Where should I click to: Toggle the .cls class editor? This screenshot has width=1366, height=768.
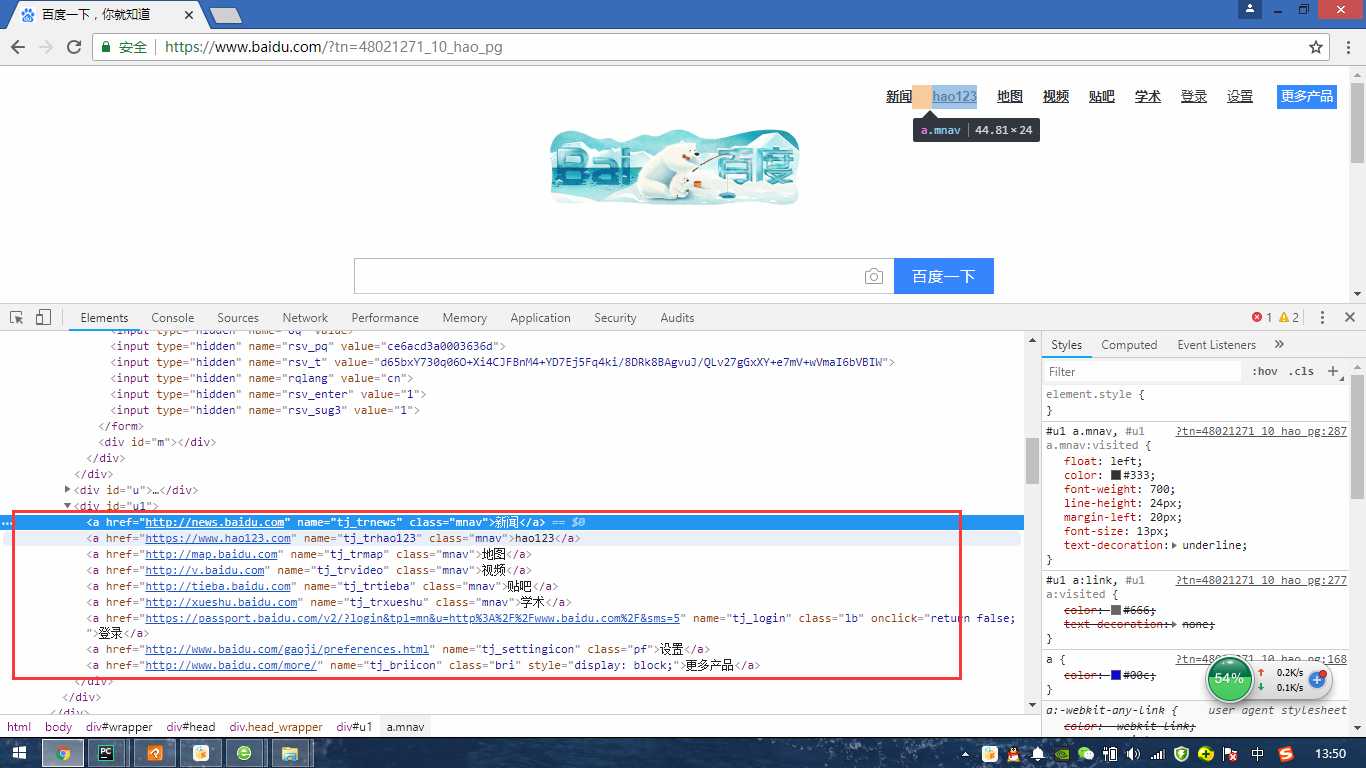click(x=1302, y=371)
